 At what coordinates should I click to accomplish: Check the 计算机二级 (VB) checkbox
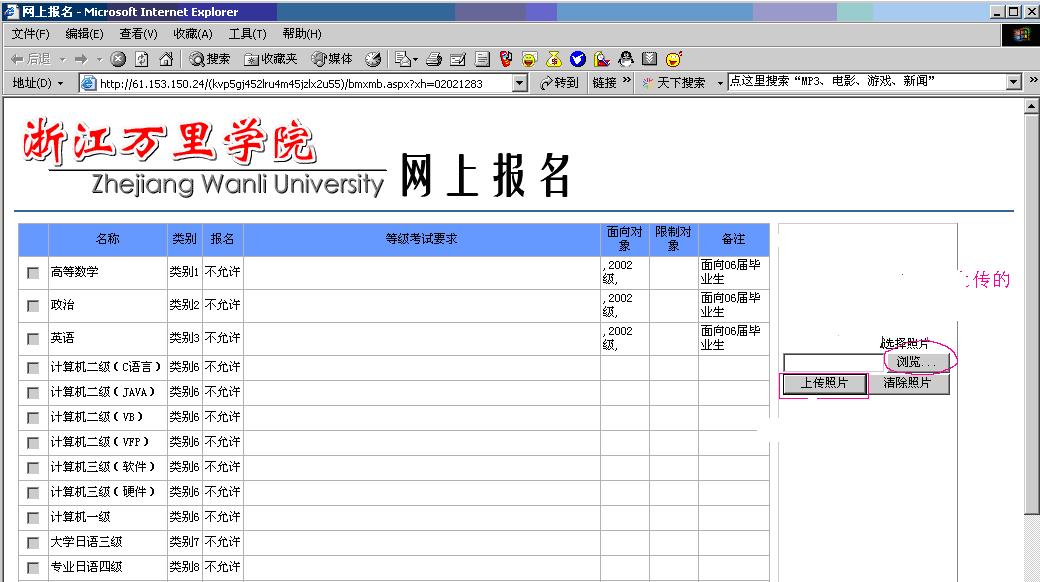coord(32,418)
